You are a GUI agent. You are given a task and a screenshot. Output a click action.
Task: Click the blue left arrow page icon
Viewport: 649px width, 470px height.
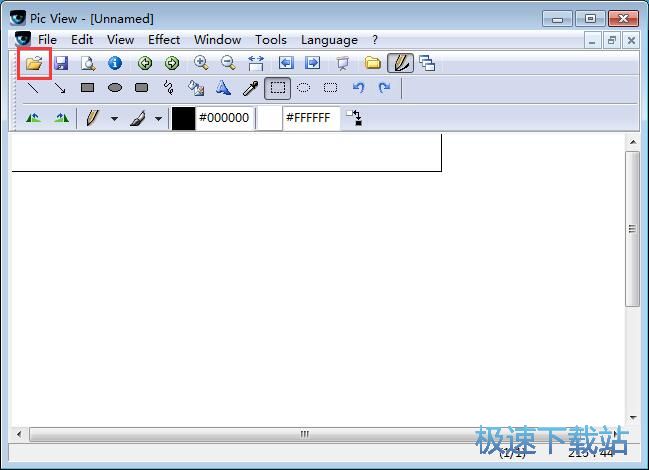coord(286,63)
